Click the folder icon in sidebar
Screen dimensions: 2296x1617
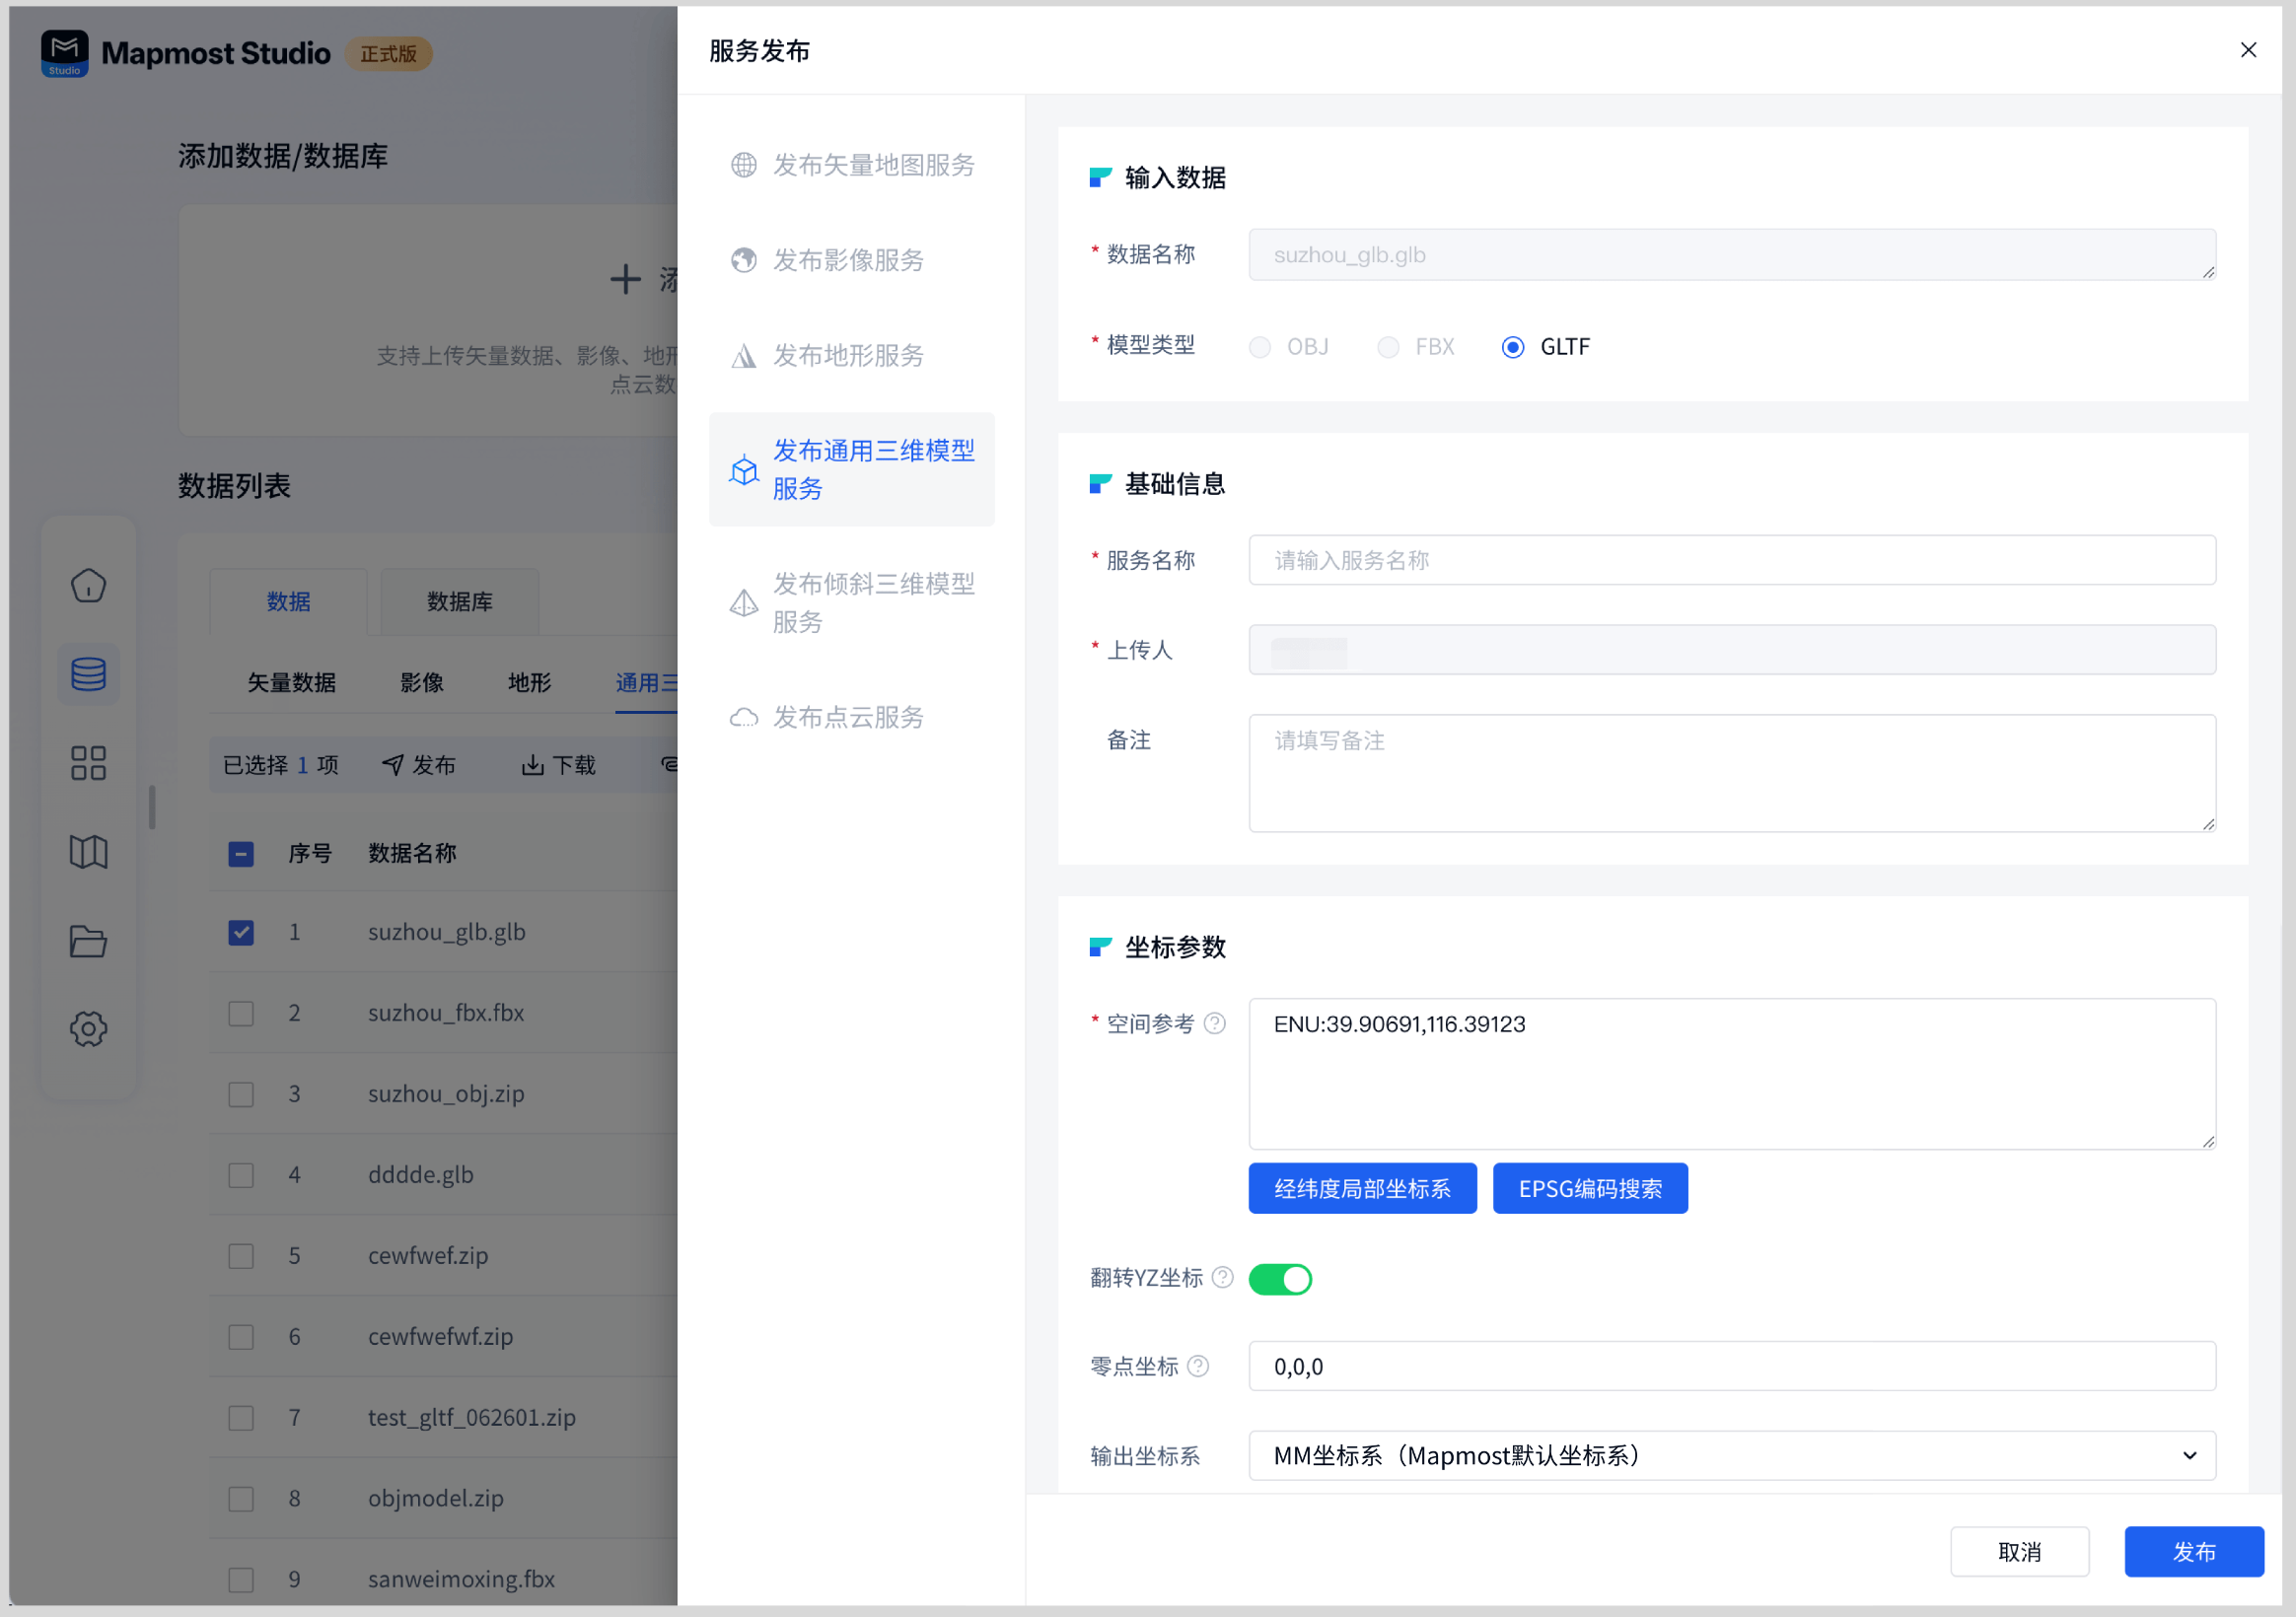(88, 940)
